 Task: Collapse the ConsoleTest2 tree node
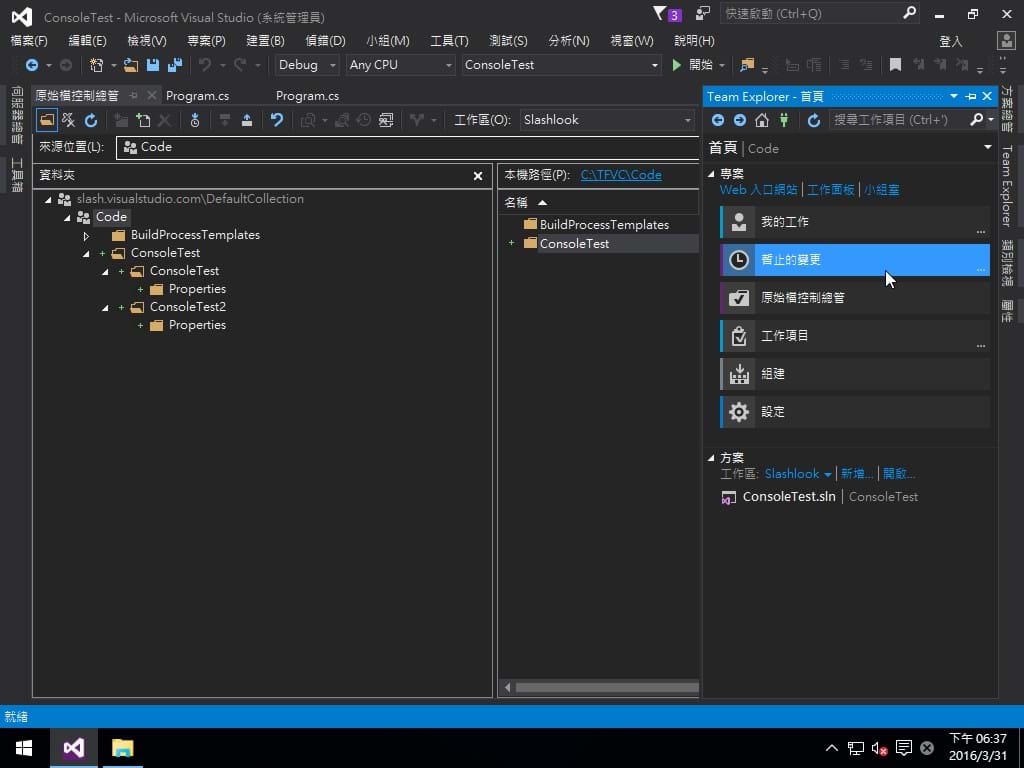[105, 308]
